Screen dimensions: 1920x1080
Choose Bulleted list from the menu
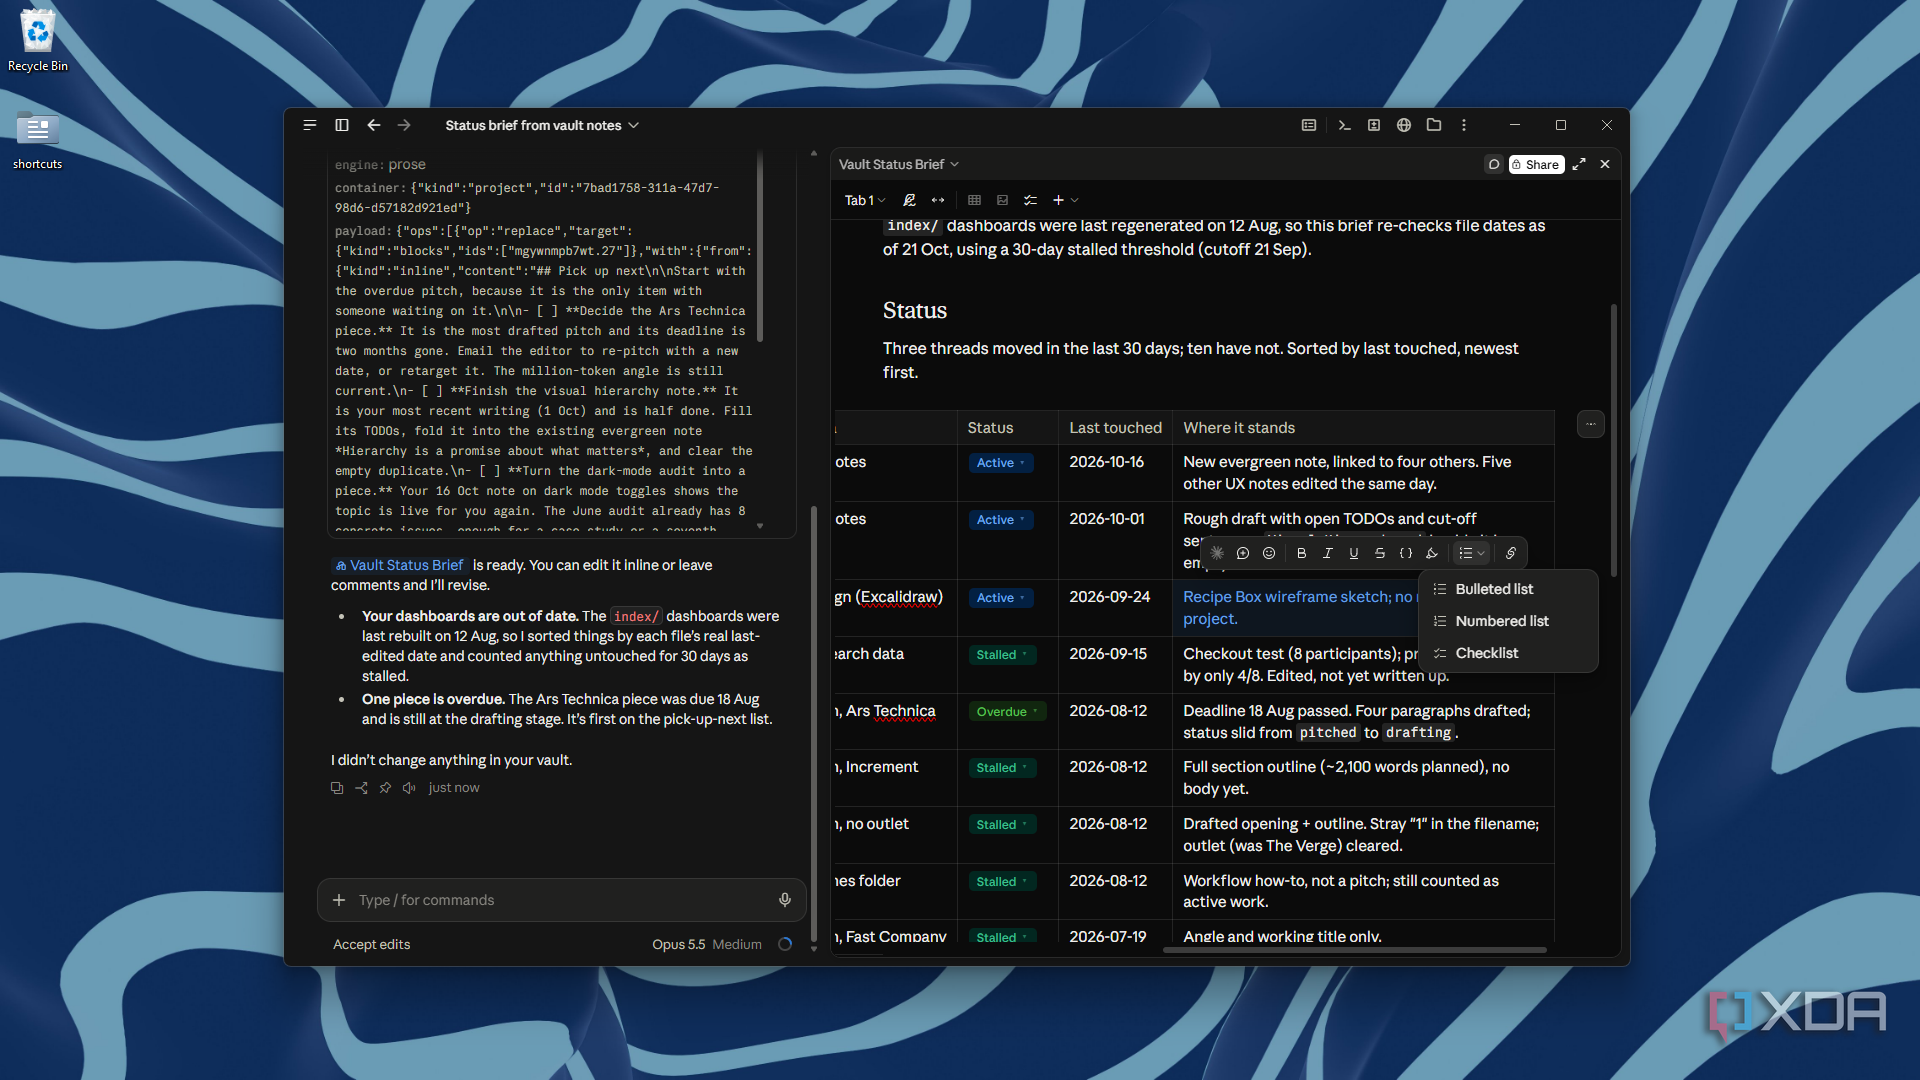point(1508,589)
